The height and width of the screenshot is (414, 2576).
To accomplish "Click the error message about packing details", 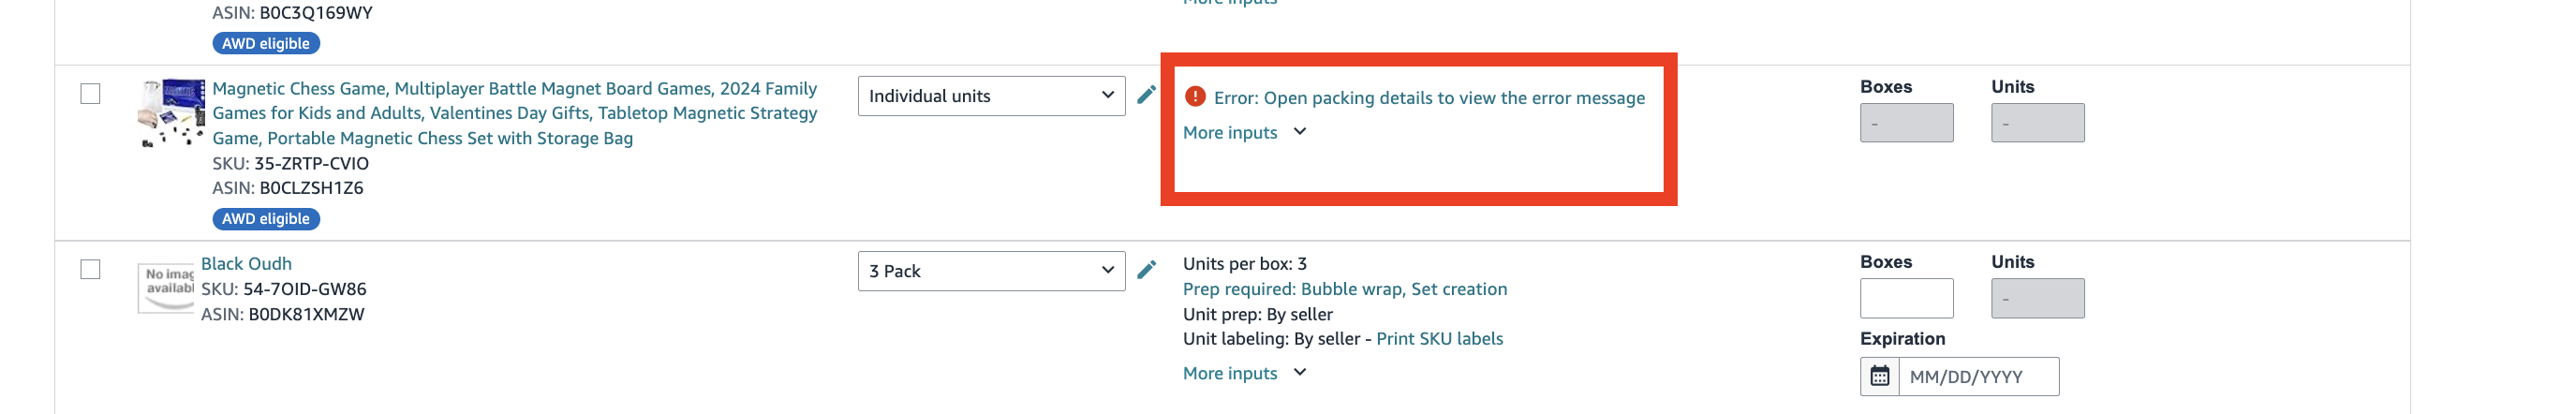I will 1428,98.
